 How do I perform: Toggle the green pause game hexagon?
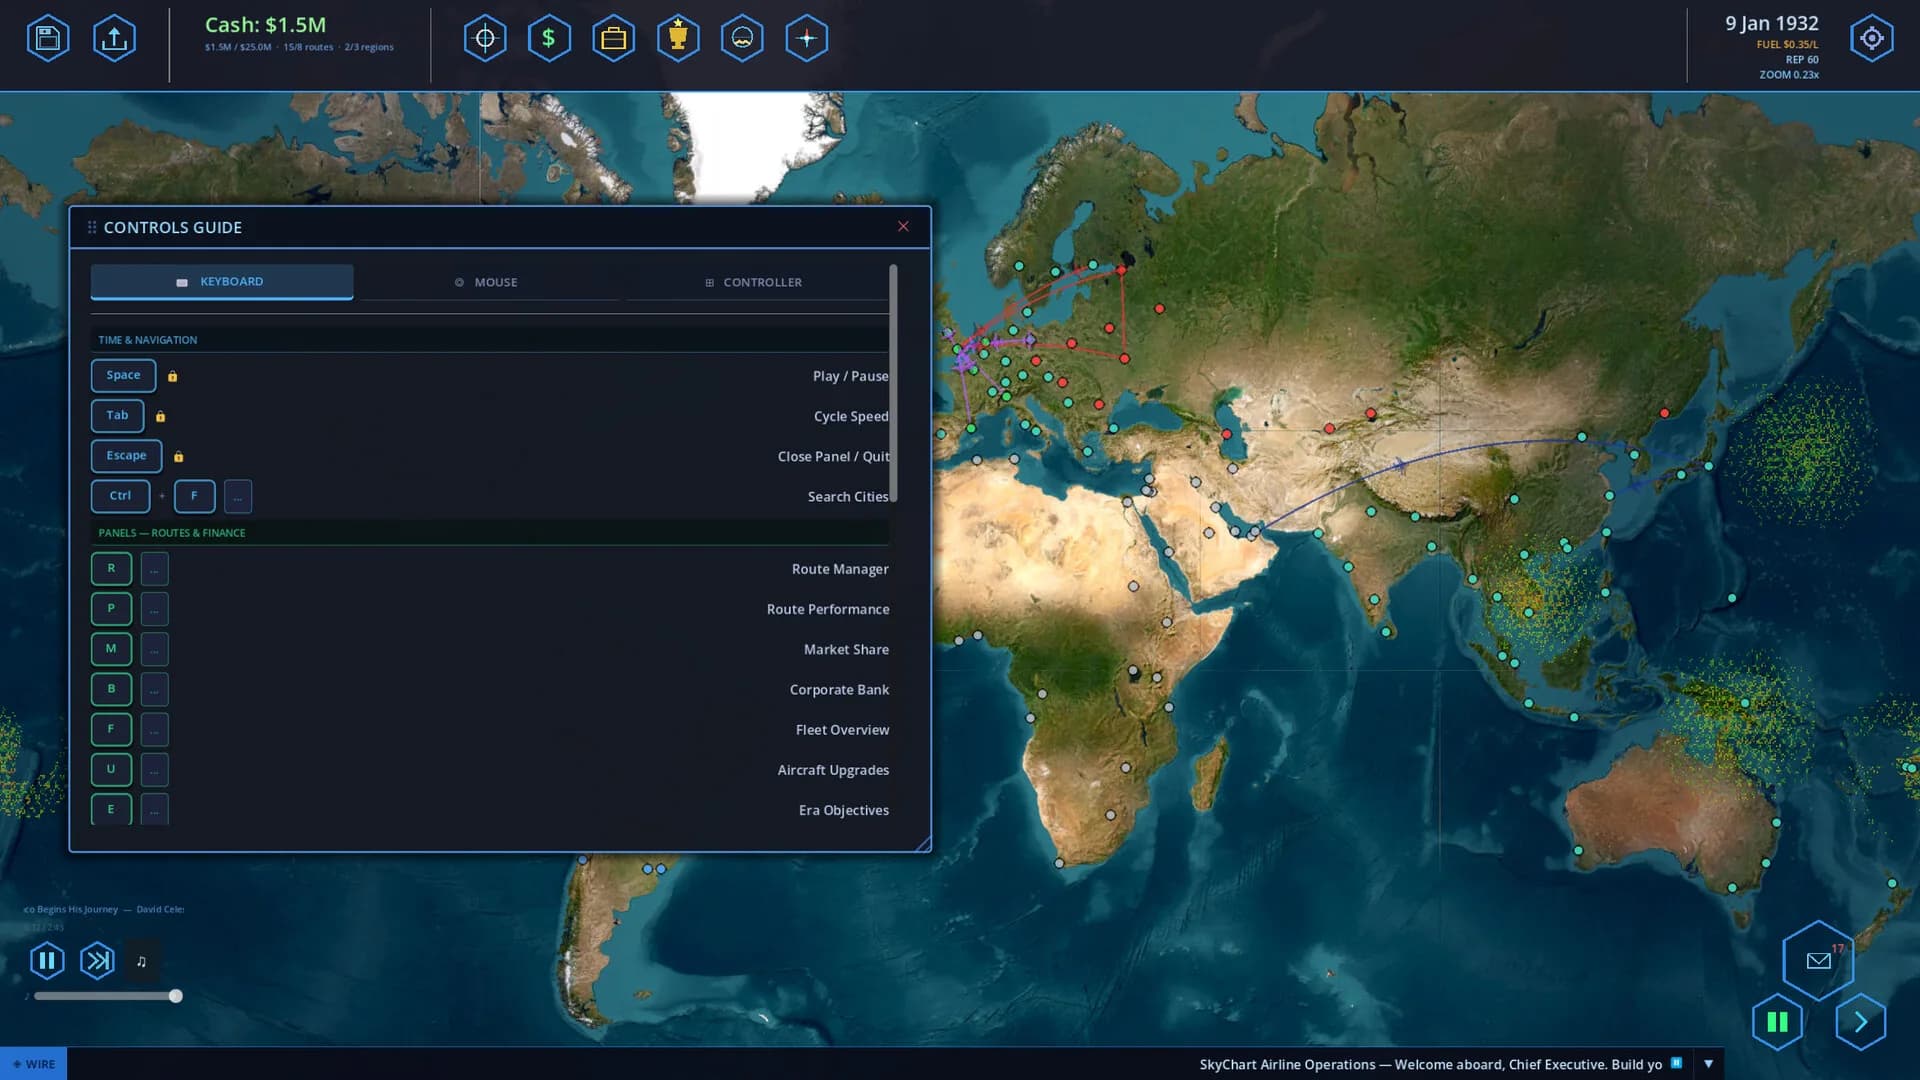[x=1777, y=1022]
